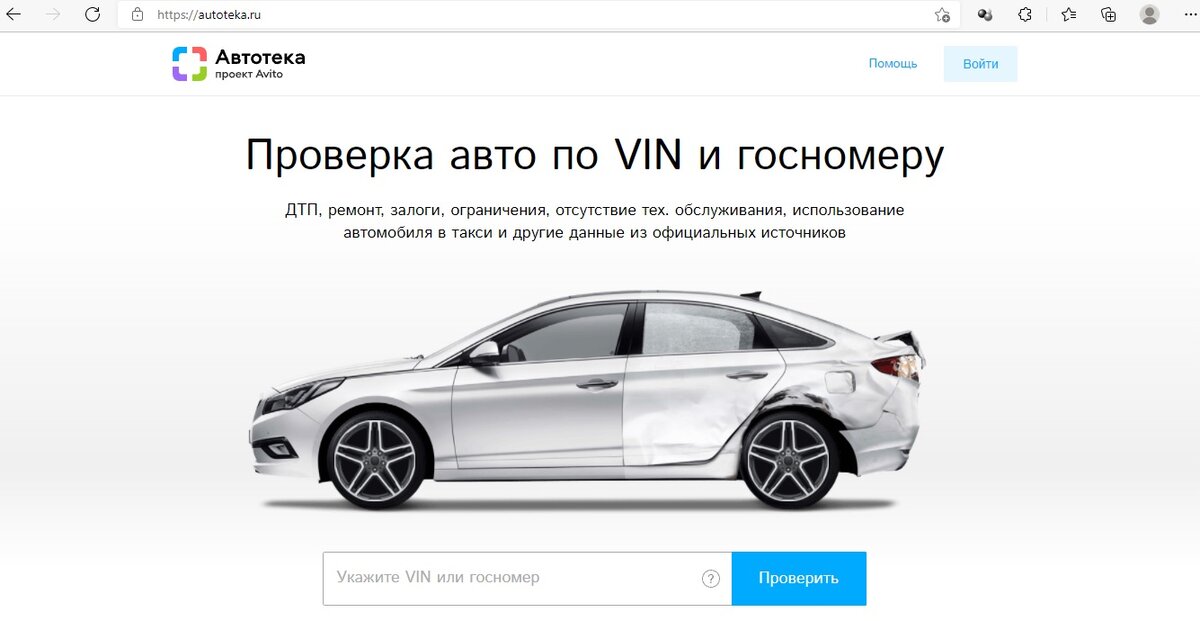Click the Автотека logo
Viewport: 1200px width, 621px height.
coord(238,63)
